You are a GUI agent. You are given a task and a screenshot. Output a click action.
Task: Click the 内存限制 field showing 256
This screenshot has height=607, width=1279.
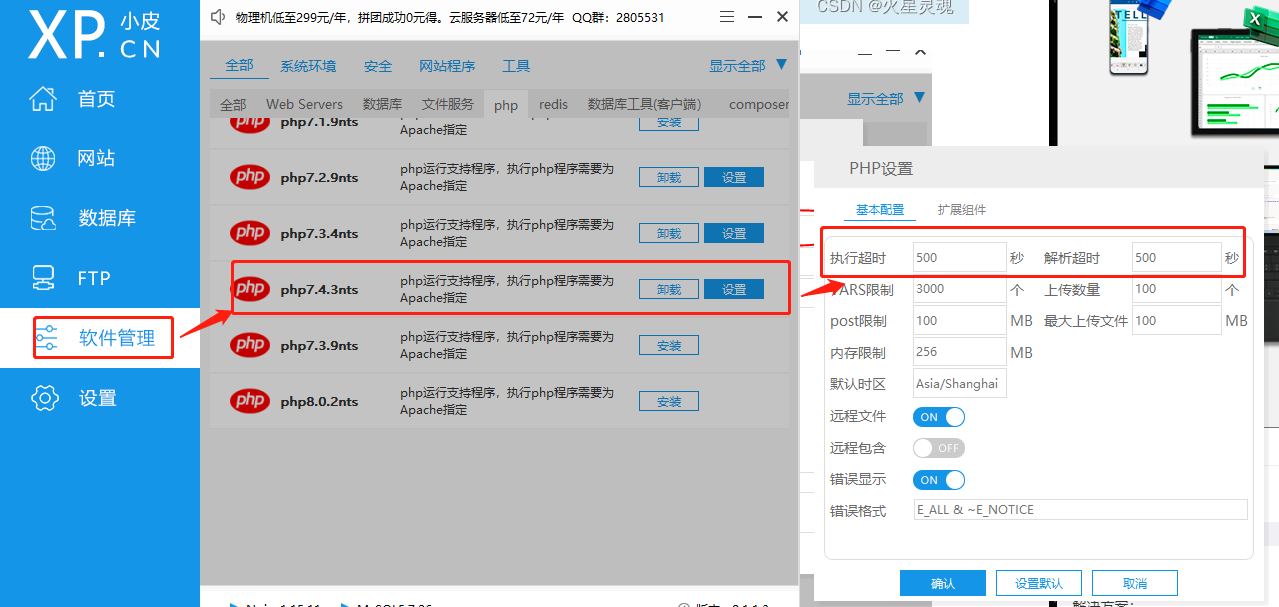(960, 352)
